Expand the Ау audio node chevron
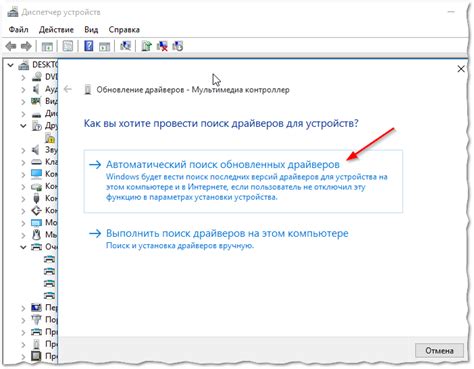The image size is (474, 369). [23, 89]
